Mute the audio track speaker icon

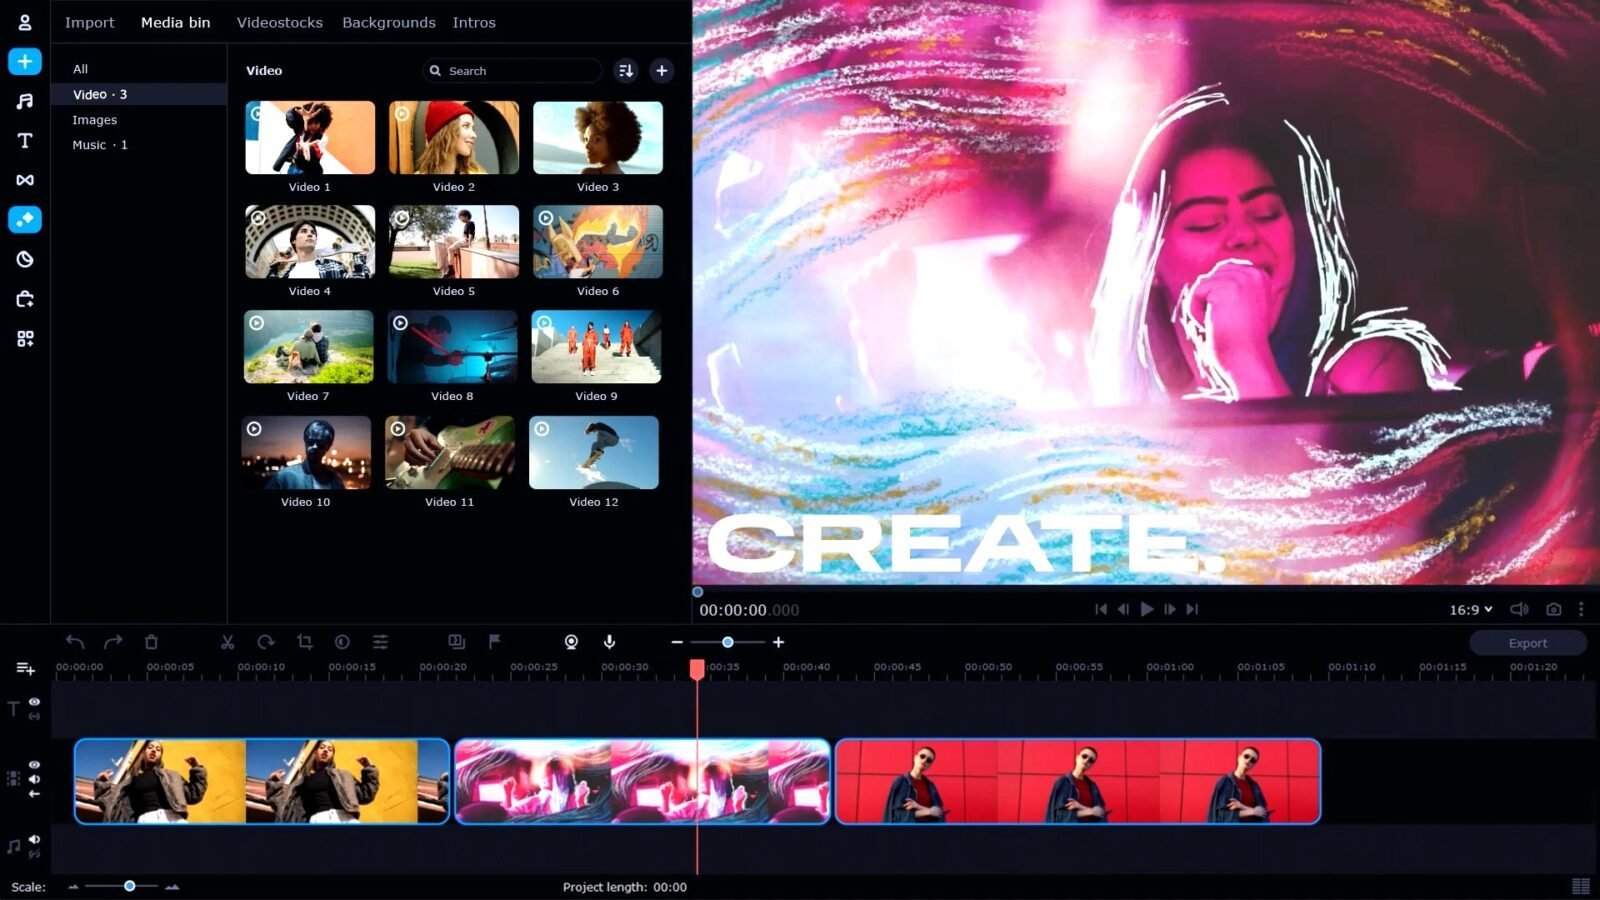34,840
